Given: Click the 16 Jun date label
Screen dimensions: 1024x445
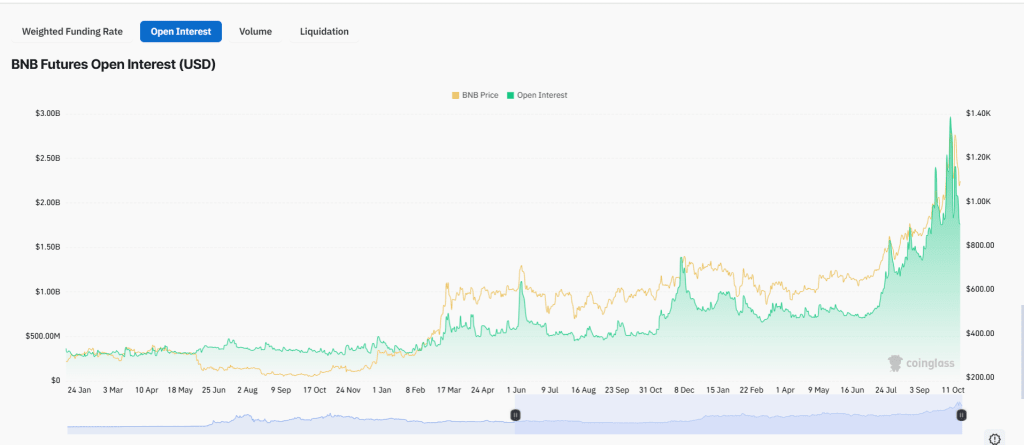Looking at the screenshot, I should tap(852, 390).
